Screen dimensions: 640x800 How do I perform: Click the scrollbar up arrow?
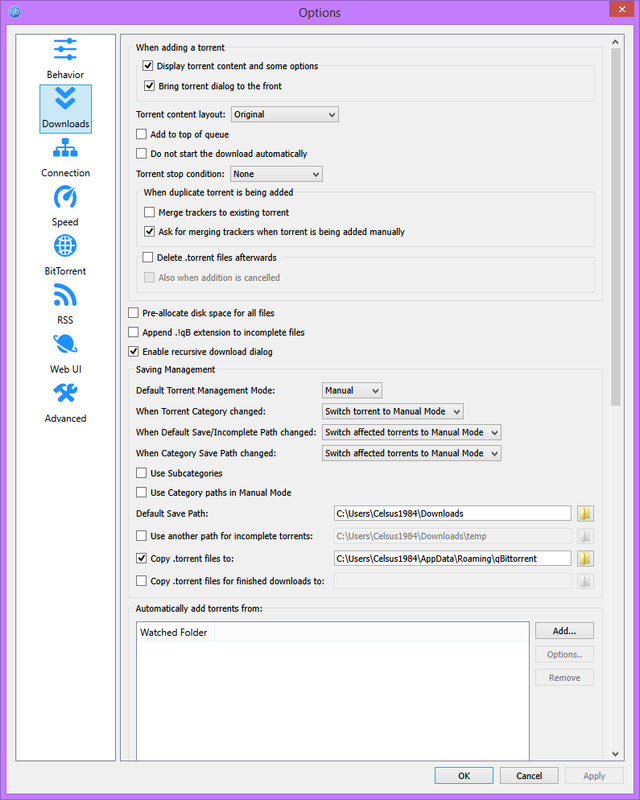(615, 42)
